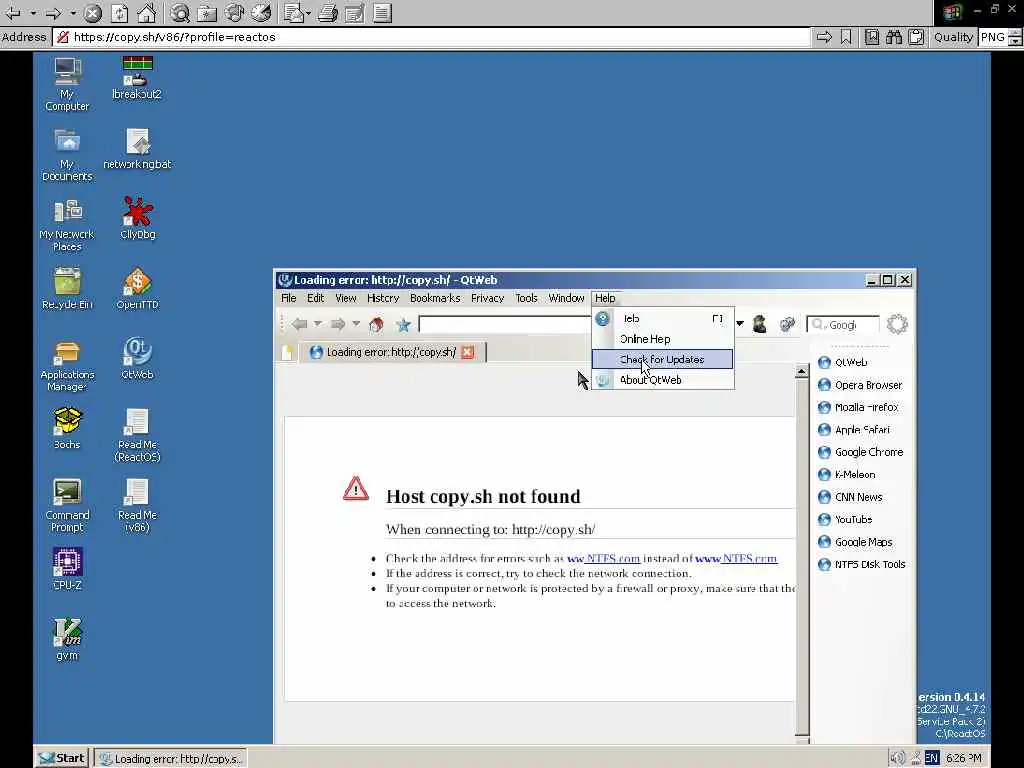Click the detective privacy icon in QtWeb toolbar
Viewport: 1024px width, 768px height.
(x=760, y=324)
